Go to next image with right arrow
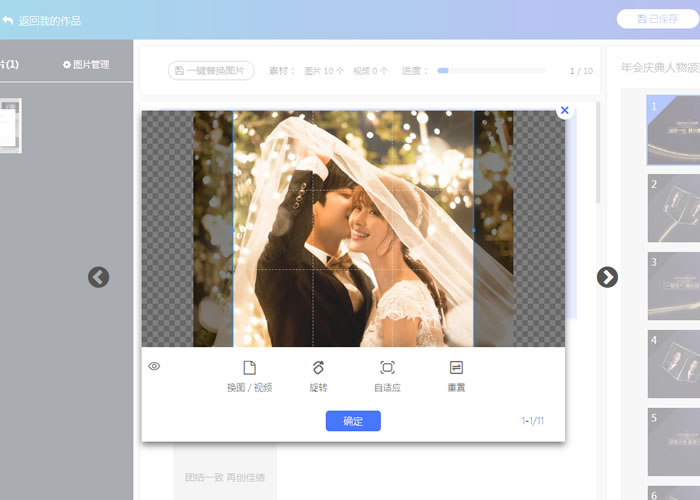The width and height of the screenshot is (700, 500). point(607,277)
